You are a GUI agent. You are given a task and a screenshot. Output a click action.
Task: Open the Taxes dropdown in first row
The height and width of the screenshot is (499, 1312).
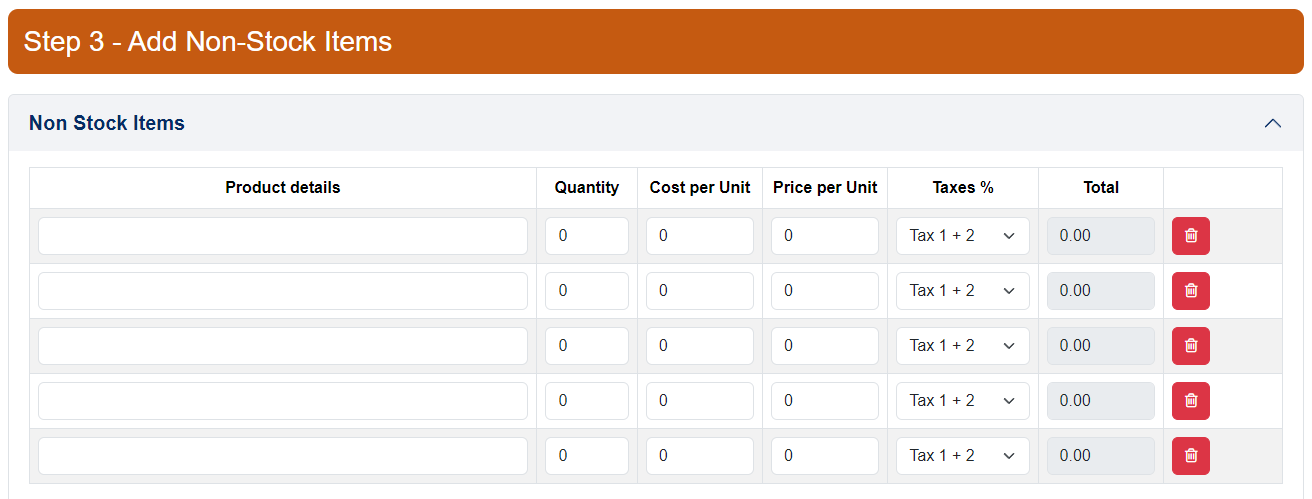[962, 236]
